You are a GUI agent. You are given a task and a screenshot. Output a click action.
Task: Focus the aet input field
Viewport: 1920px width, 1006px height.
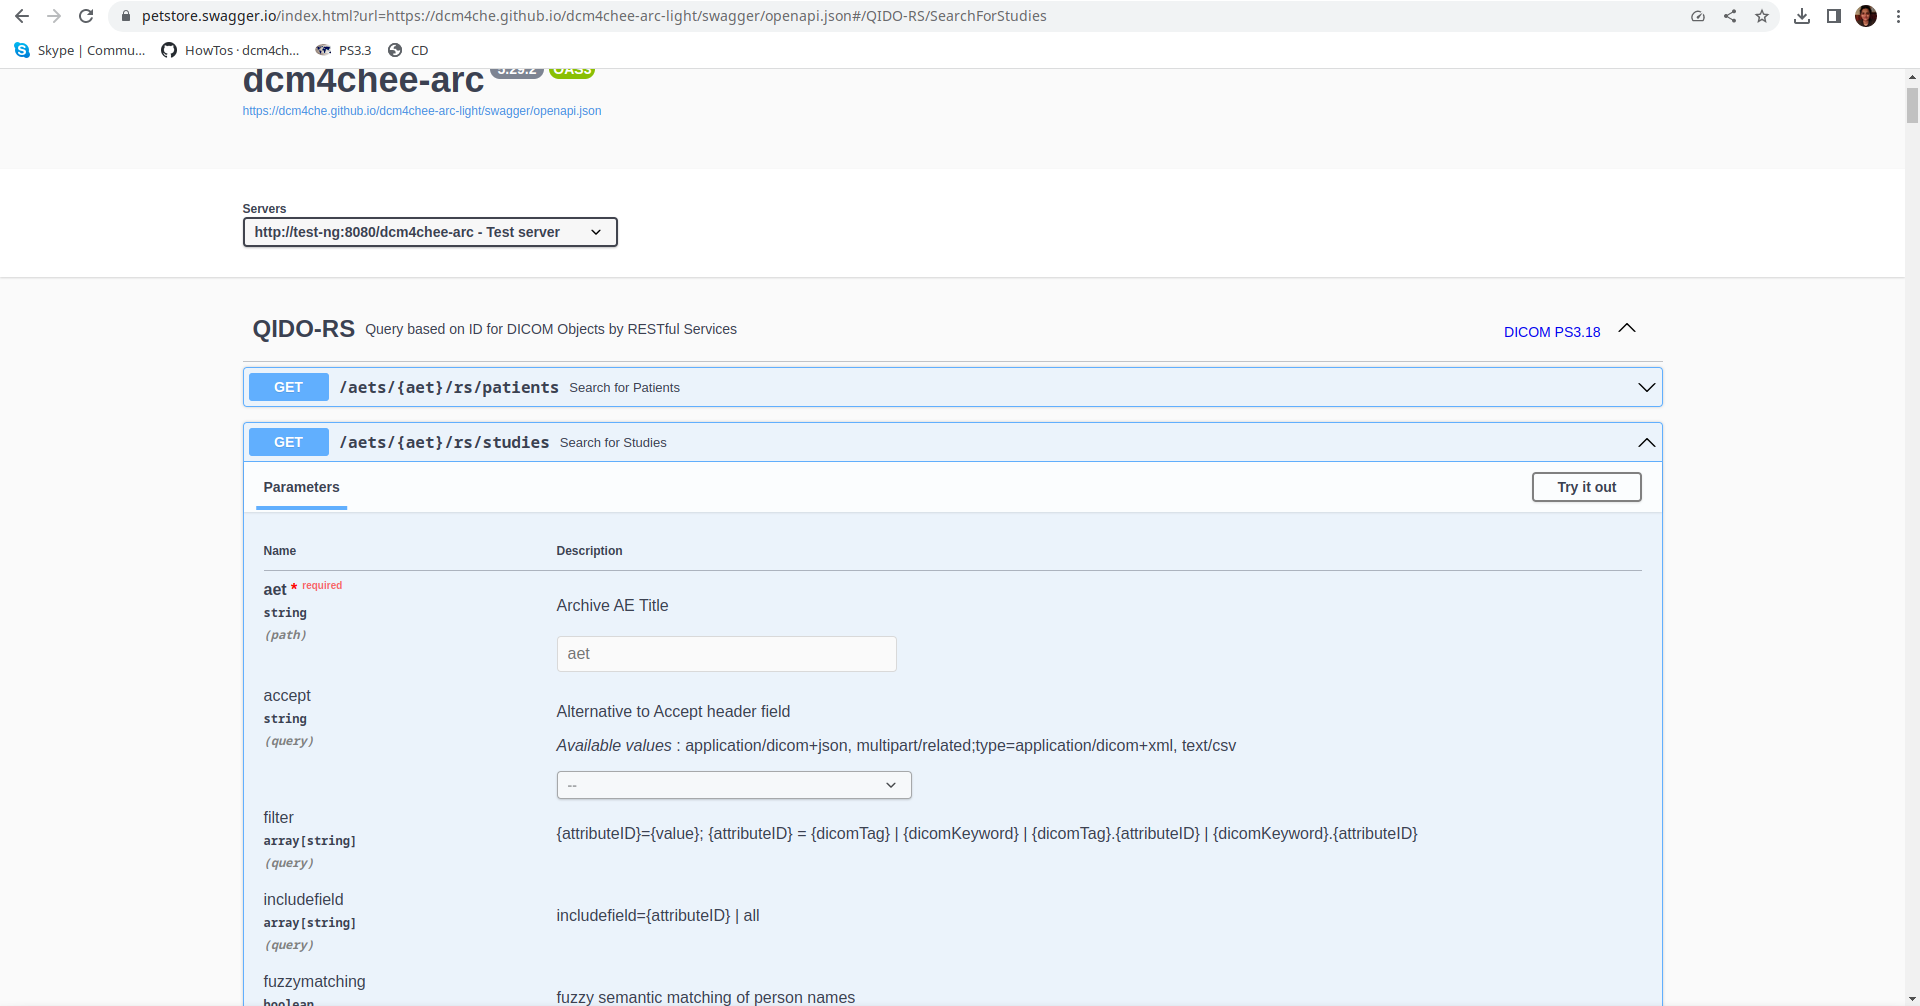(726, 654)
